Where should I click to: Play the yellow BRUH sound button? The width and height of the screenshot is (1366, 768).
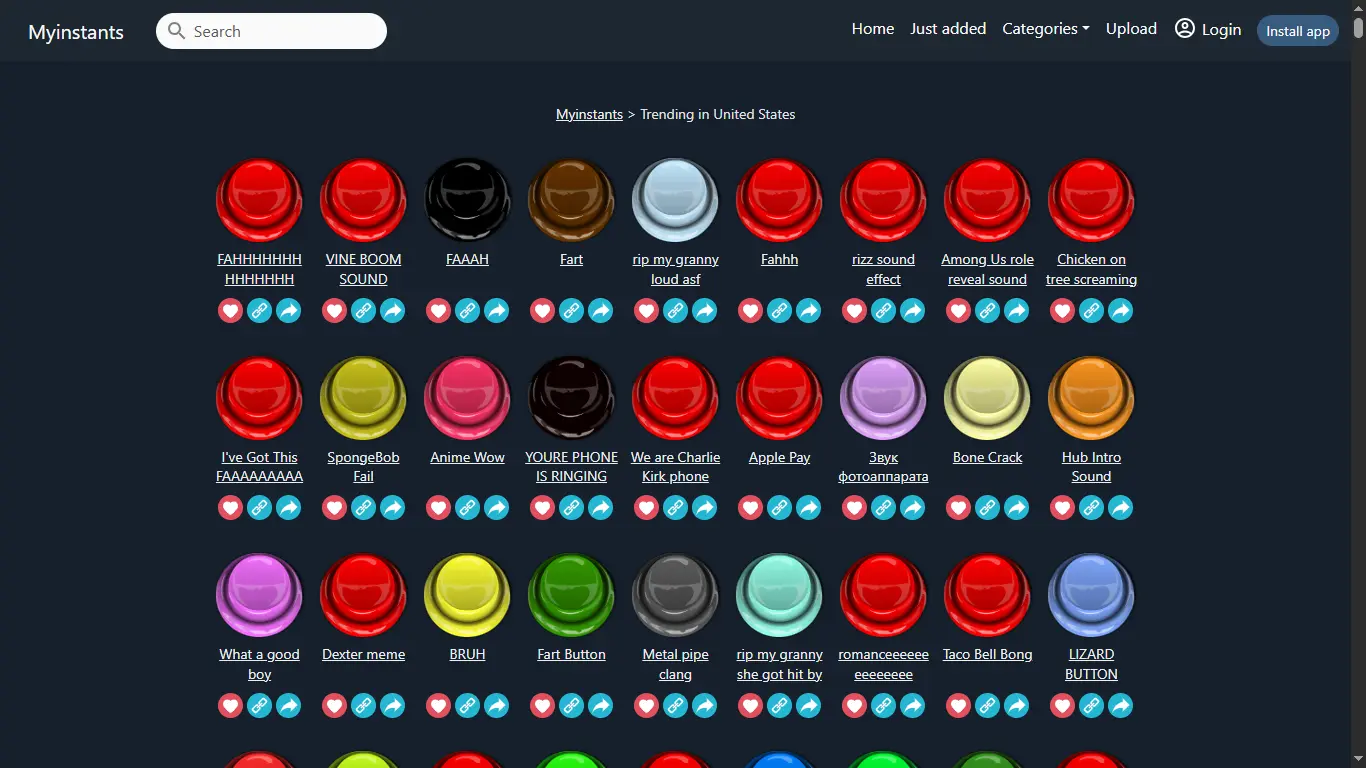(467, 595)
